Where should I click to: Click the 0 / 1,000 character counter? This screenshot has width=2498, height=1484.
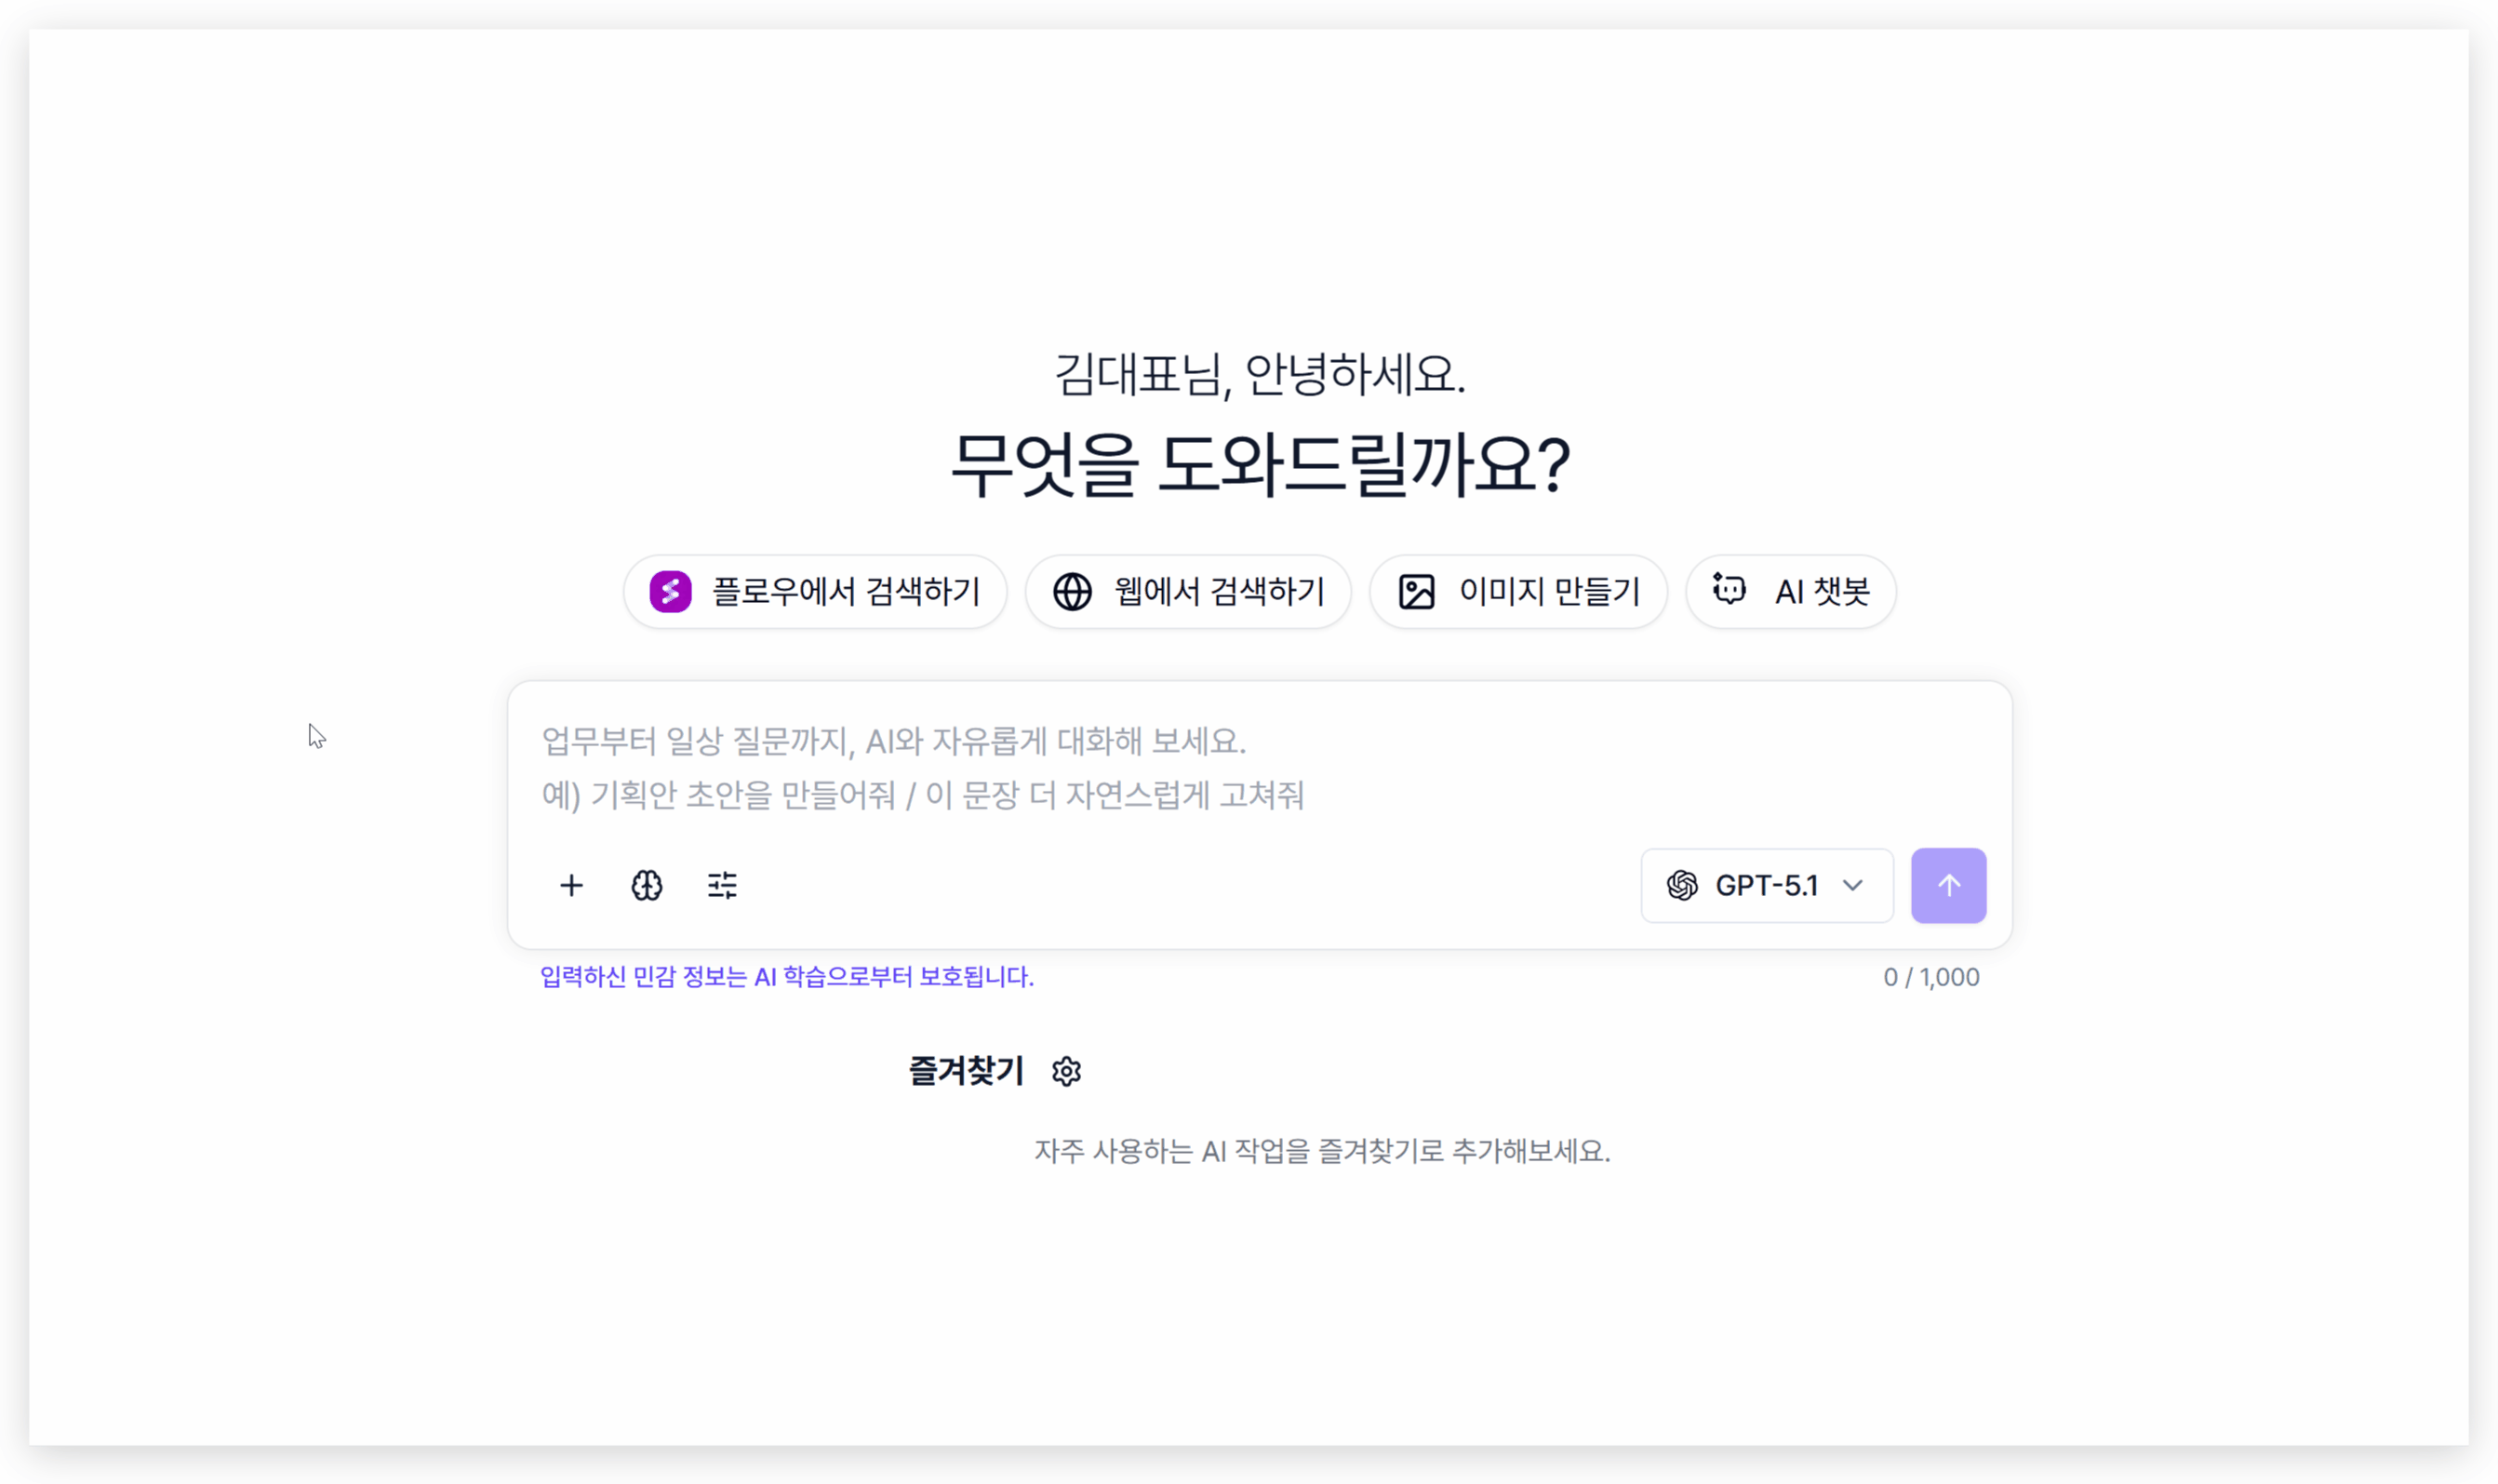click(x=1931, y=977)
